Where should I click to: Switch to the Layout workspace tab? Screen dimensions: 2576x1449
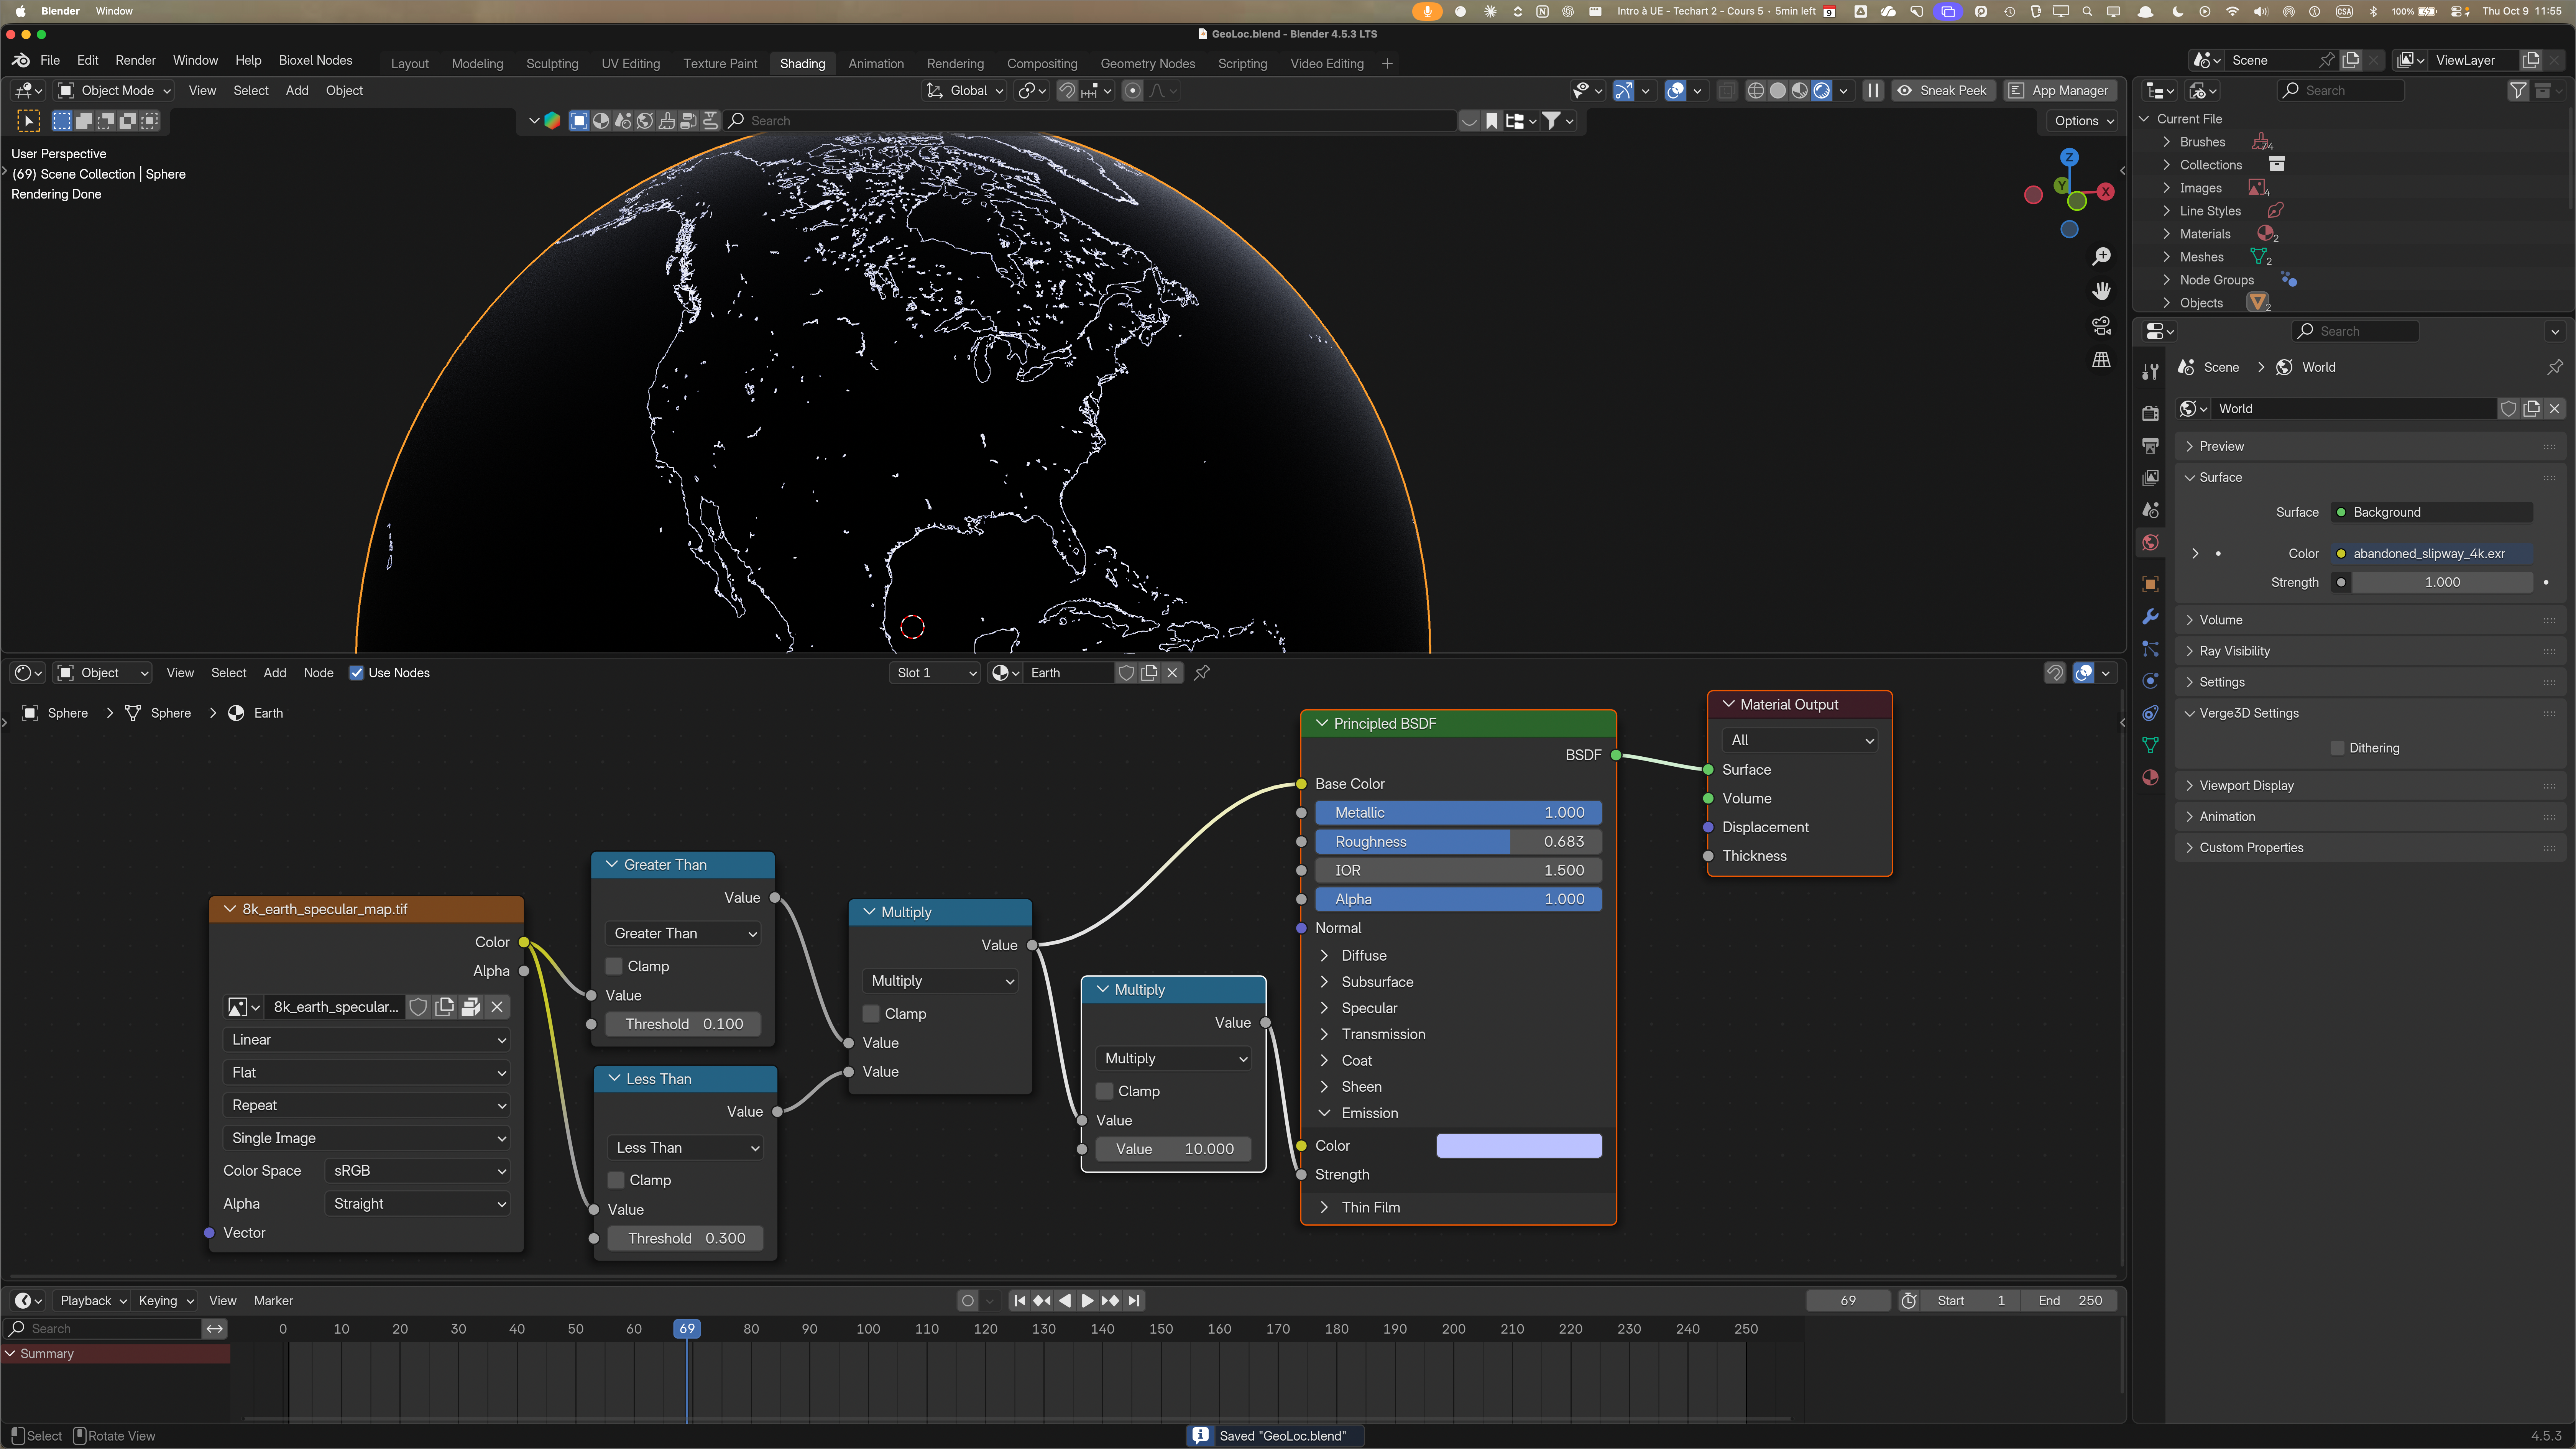click(410, 64)
